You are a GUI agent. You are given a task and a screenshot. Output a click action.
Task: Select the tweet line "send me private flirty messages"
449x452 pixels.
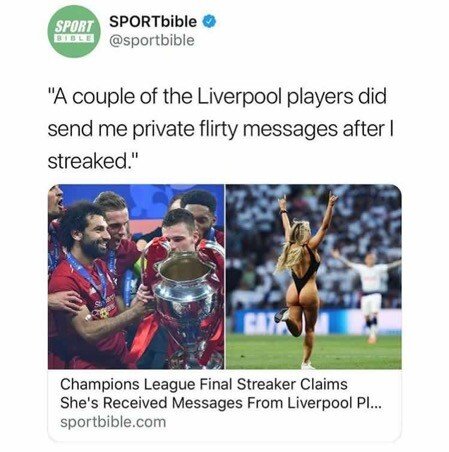coord(221,129)
